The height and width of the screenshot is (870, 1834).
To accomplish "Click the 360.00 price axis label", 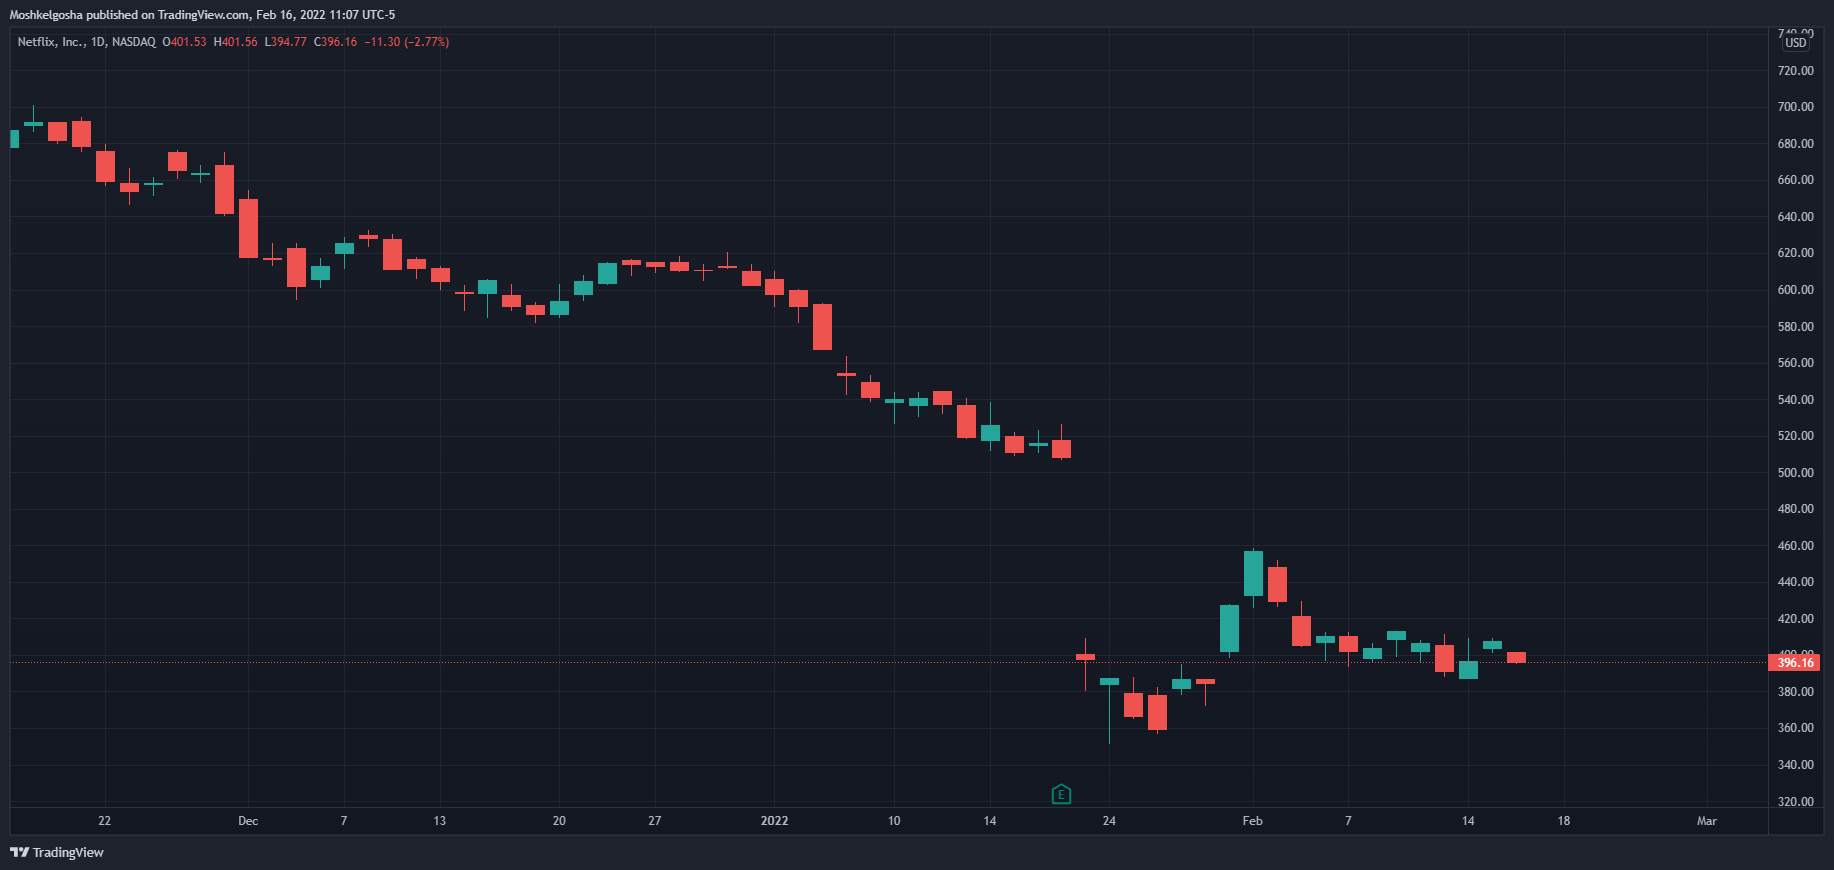I will coord(1795,728).
